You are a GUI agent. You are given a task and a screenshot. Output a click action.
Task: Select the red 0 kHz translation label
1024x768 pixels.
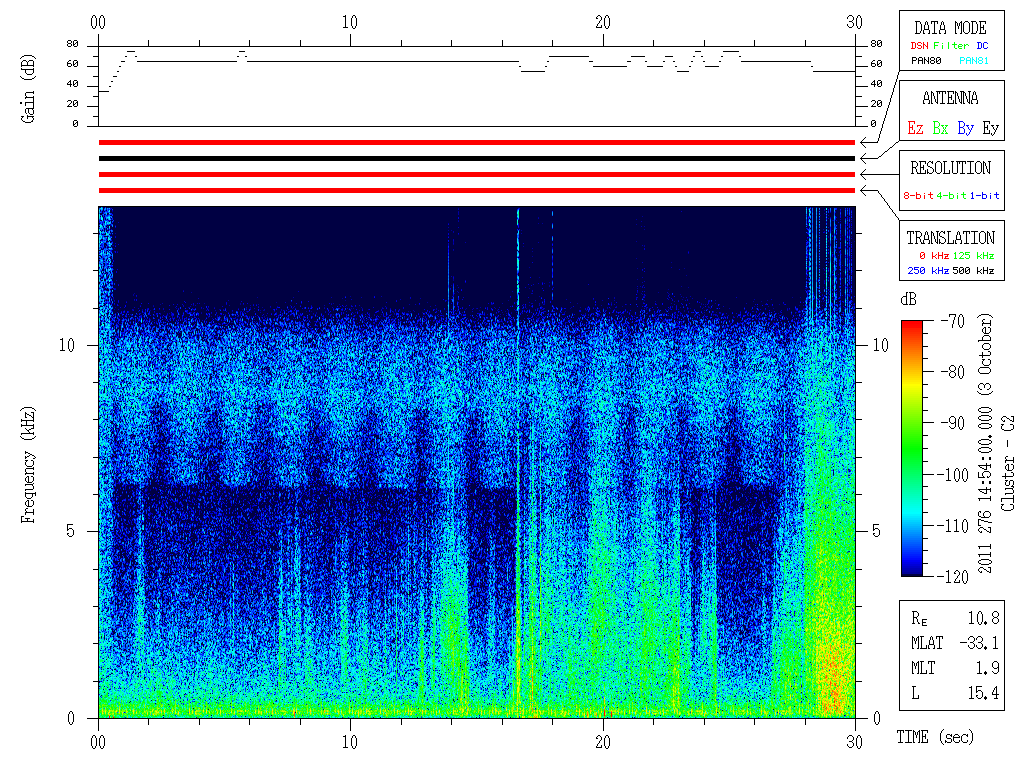pos(934,256)
